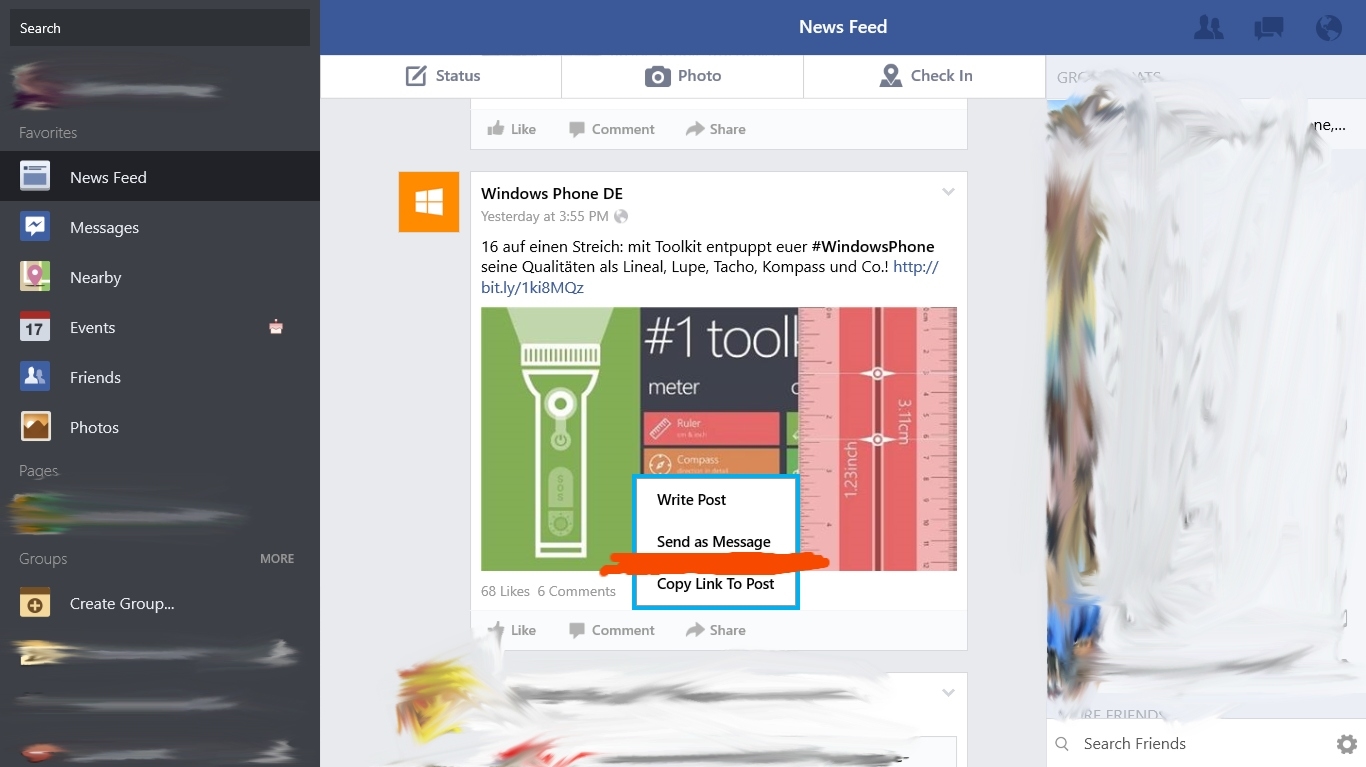
Task: Select the Photo upload tab
Action: [x=683, y=76]
